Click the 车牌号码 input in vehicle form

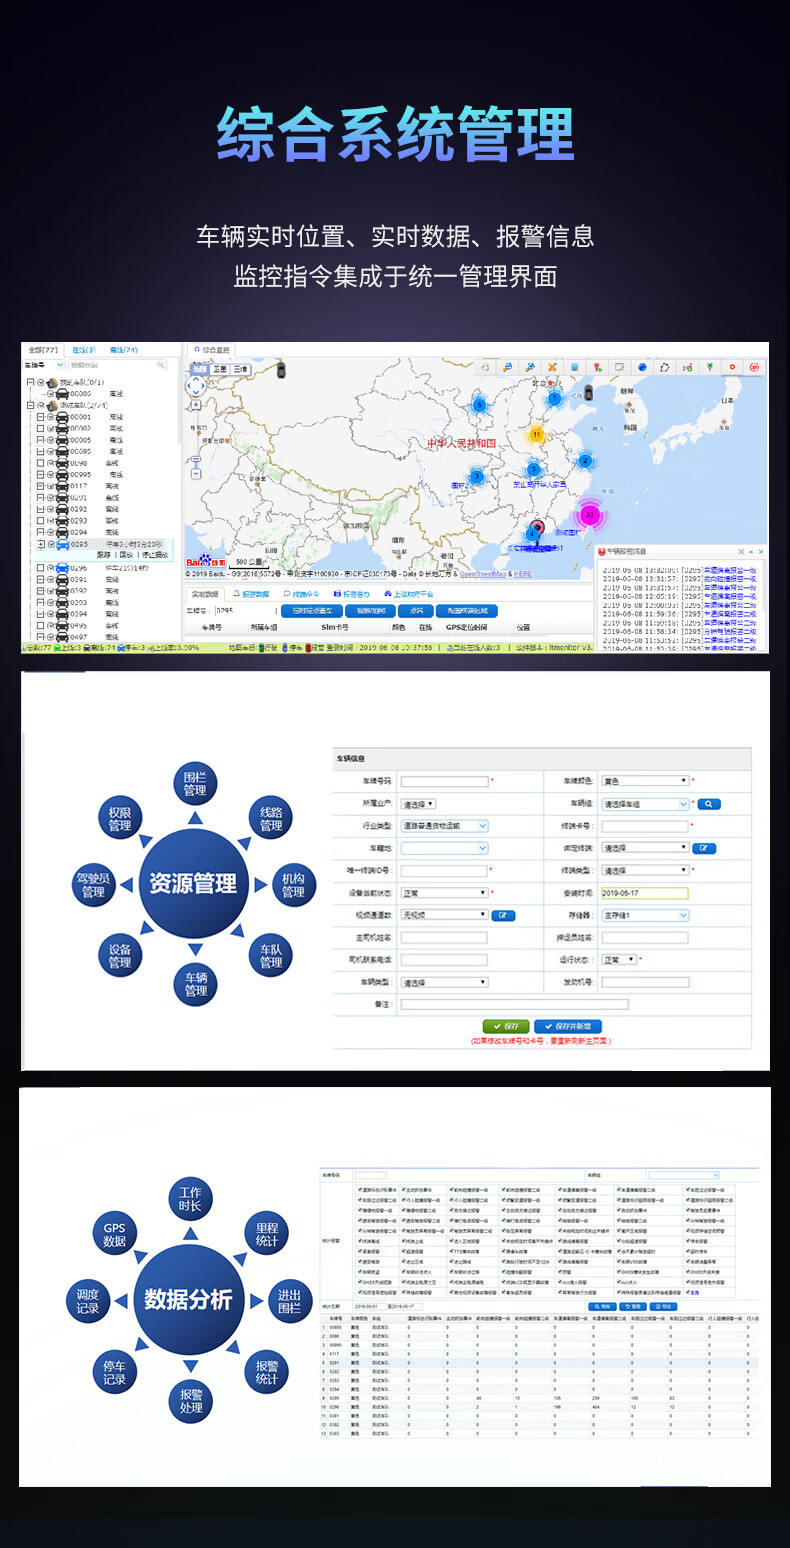444,781
